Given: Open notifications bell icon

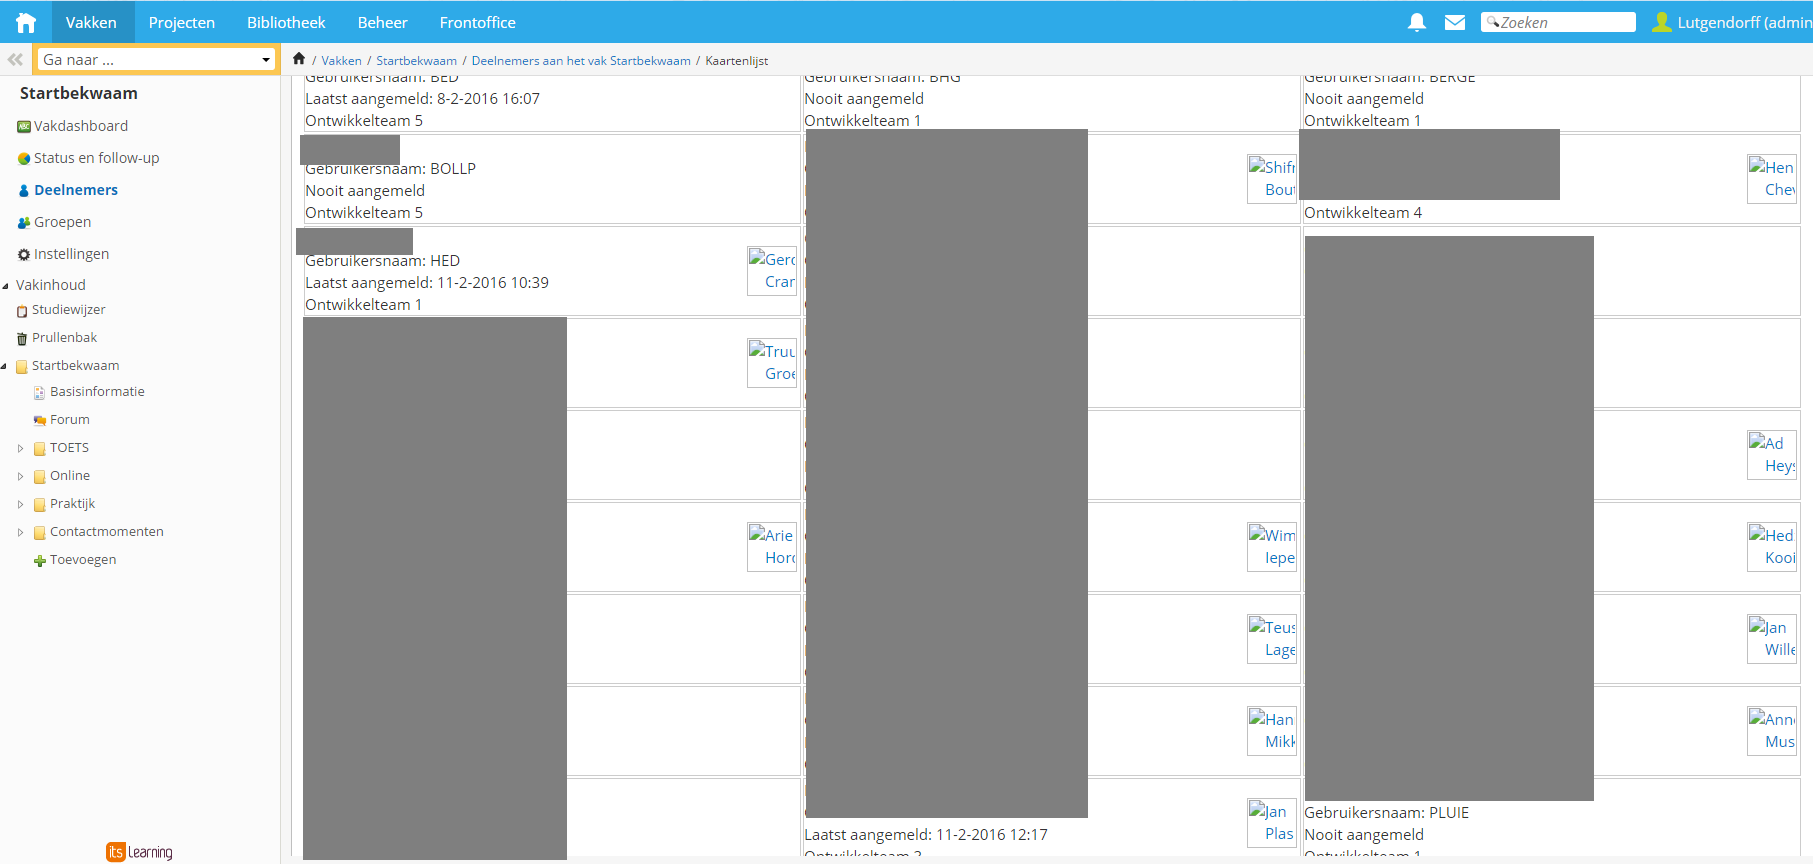Looking at the screenshot, I should click(1416, 22).
